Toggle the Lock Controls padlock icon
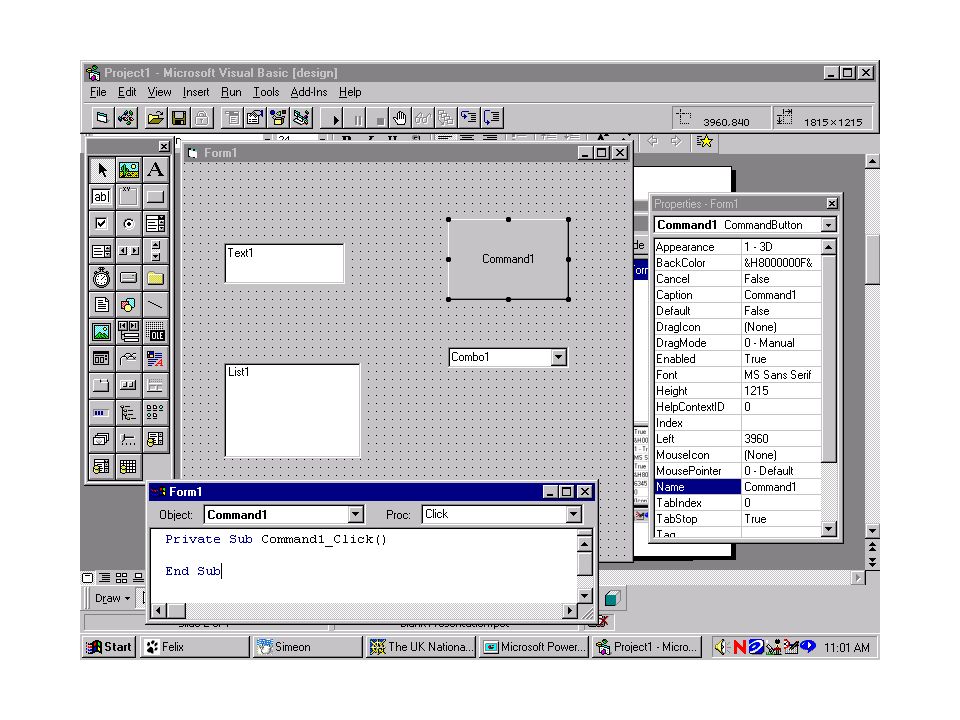This screenshot has height=720, width=960. 202,118
